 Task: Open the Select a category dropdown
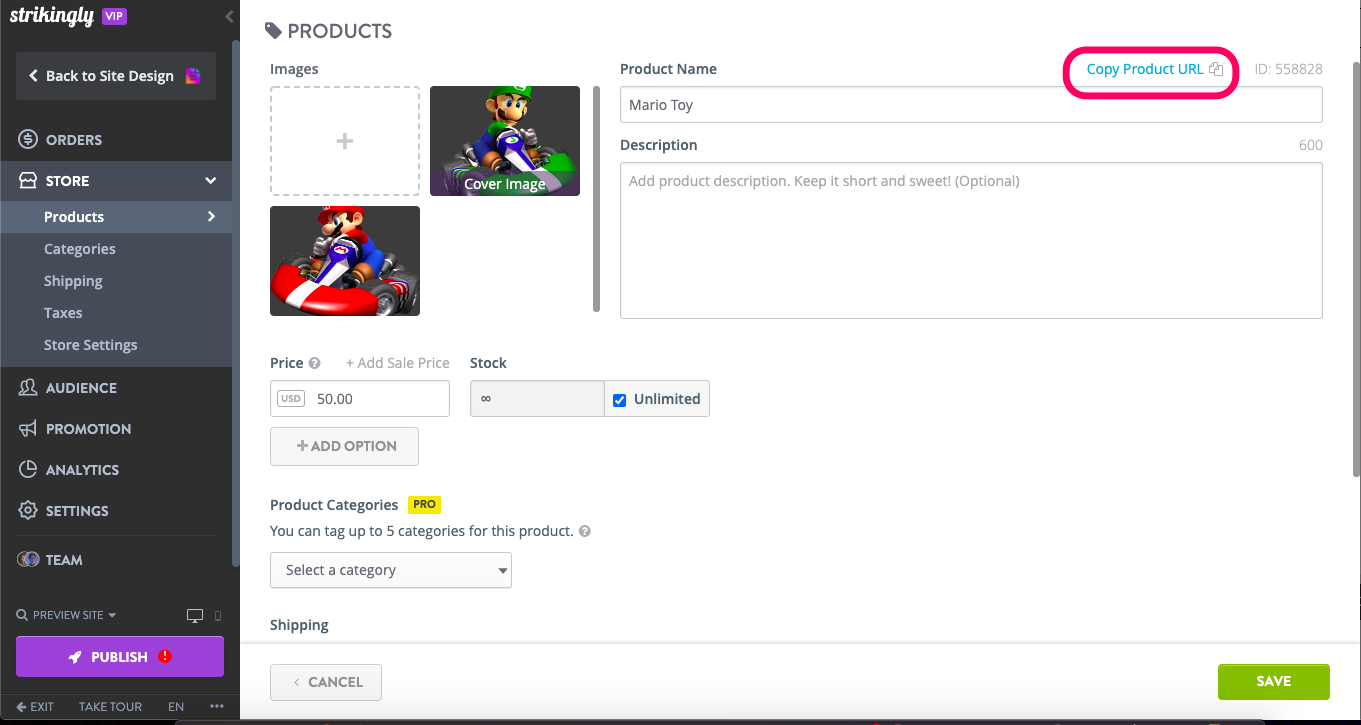[x=391, y=570]
